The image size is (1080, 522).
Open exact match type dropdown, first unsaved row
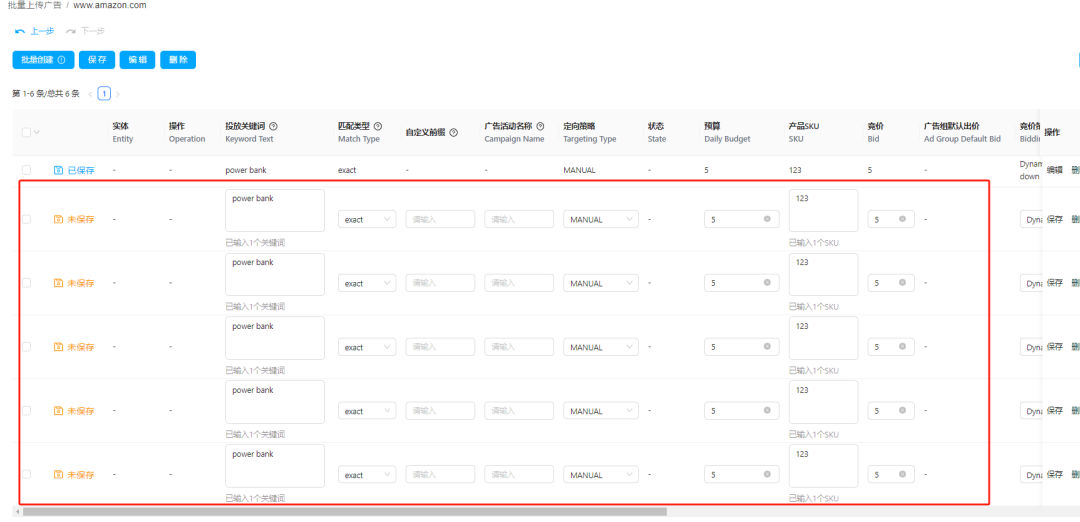pos(367,220)
